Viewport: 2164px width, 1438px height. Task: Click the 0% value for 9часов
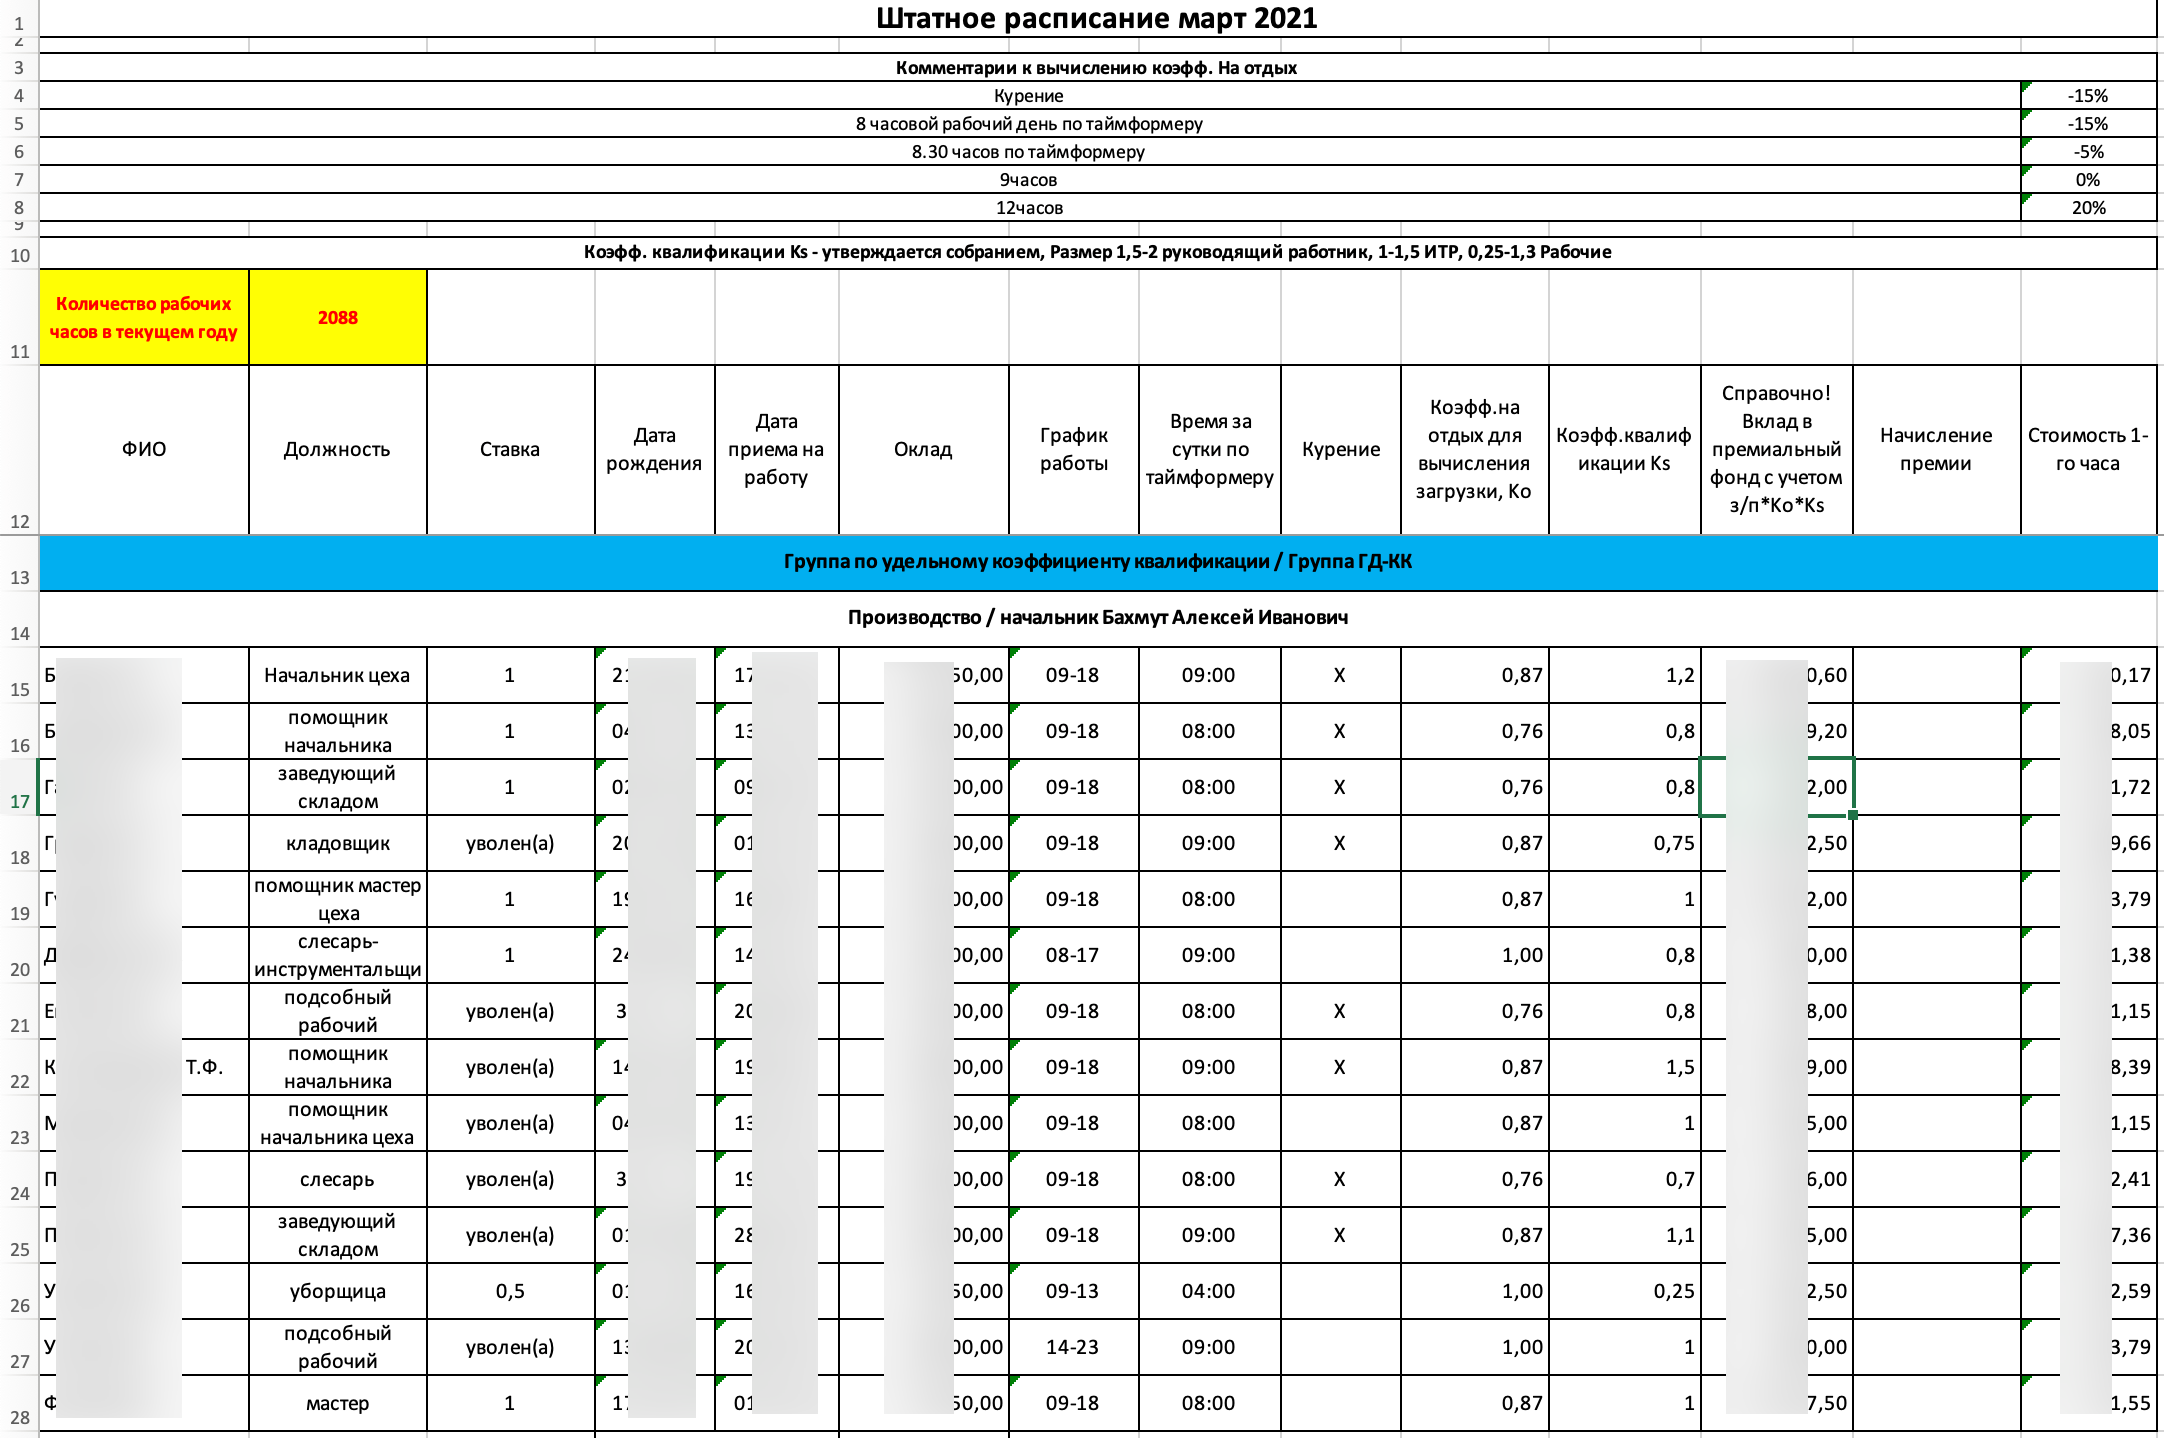point(2088,180)
